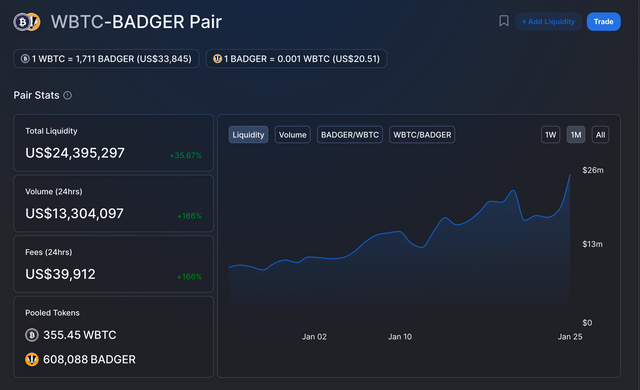Click the WBTC icon in the rate pill

click(x=25, y=59)
